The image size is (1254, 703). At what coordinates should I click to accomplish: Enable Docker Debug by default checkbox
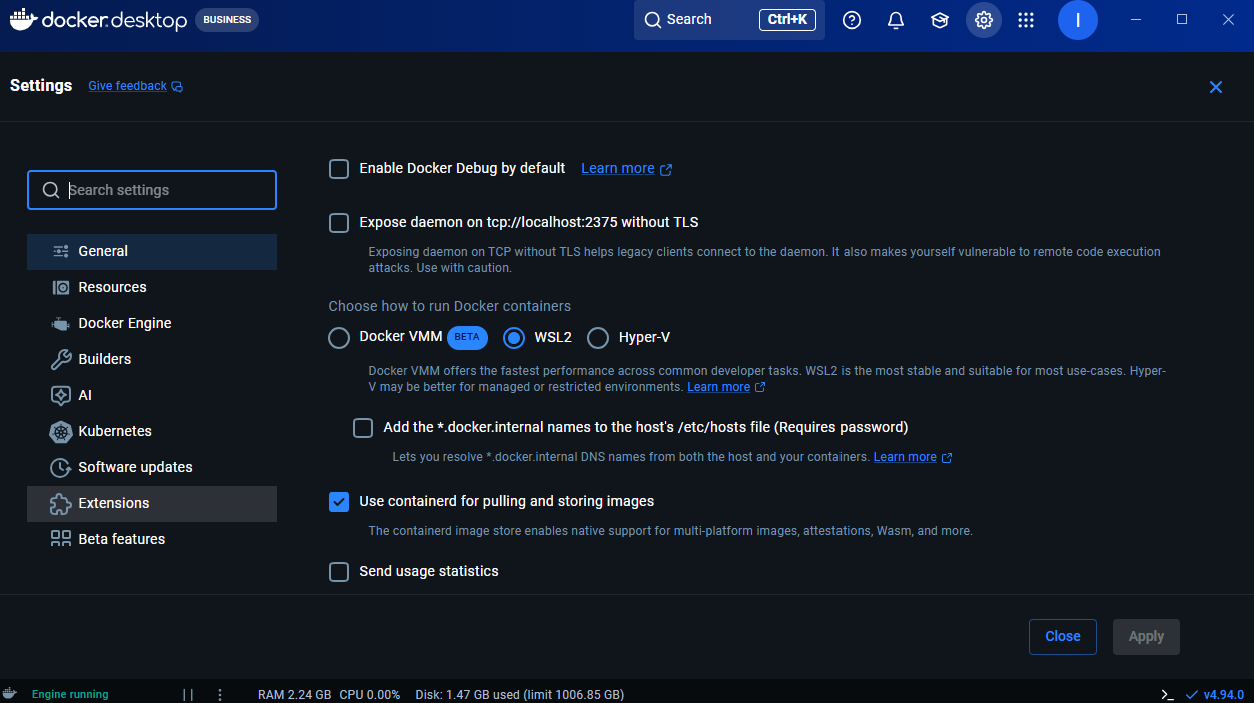(x=339, y=169)
